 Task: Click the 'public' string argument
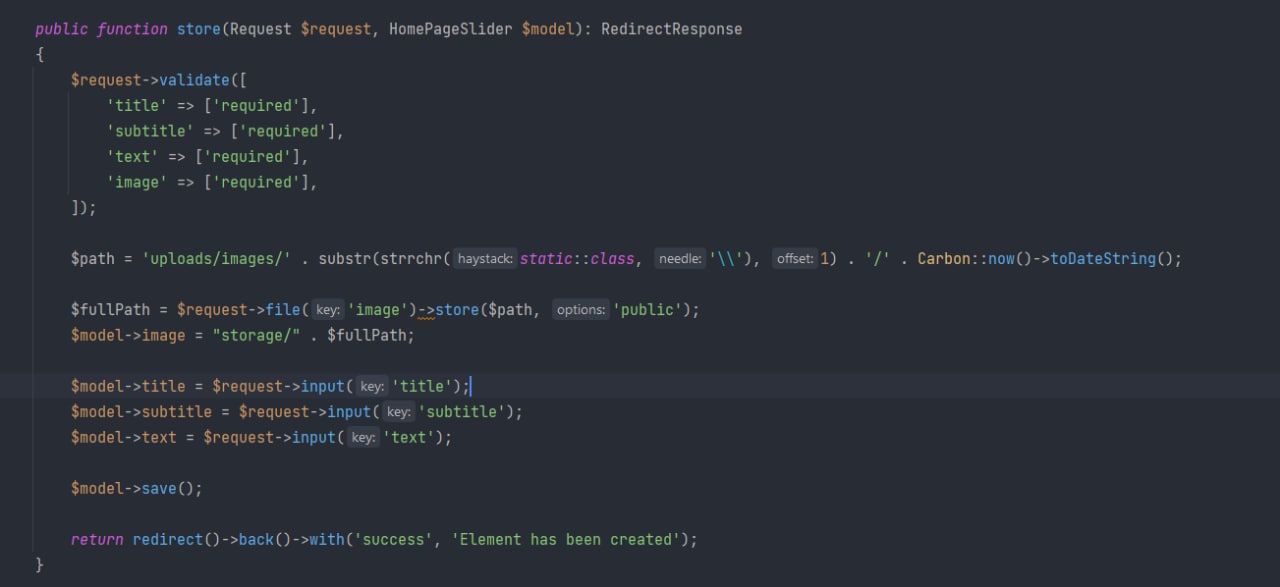pyautogui.click(x=646, y=310)
